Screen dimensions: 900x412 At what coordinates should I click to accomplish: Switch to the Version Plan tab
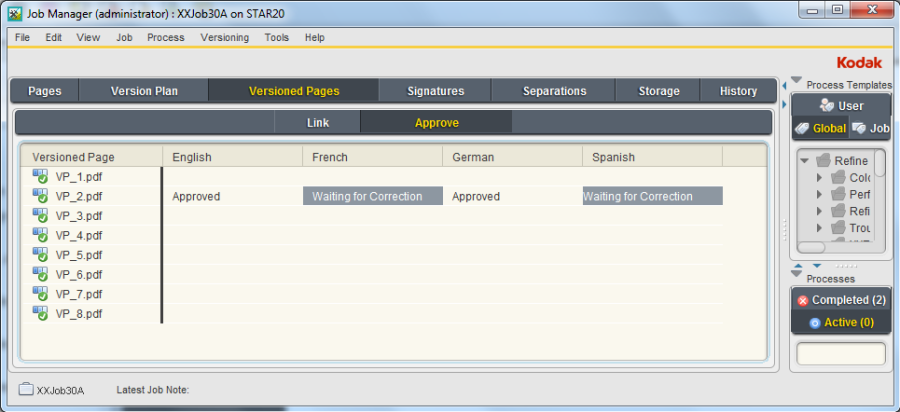tap(144, 91)
